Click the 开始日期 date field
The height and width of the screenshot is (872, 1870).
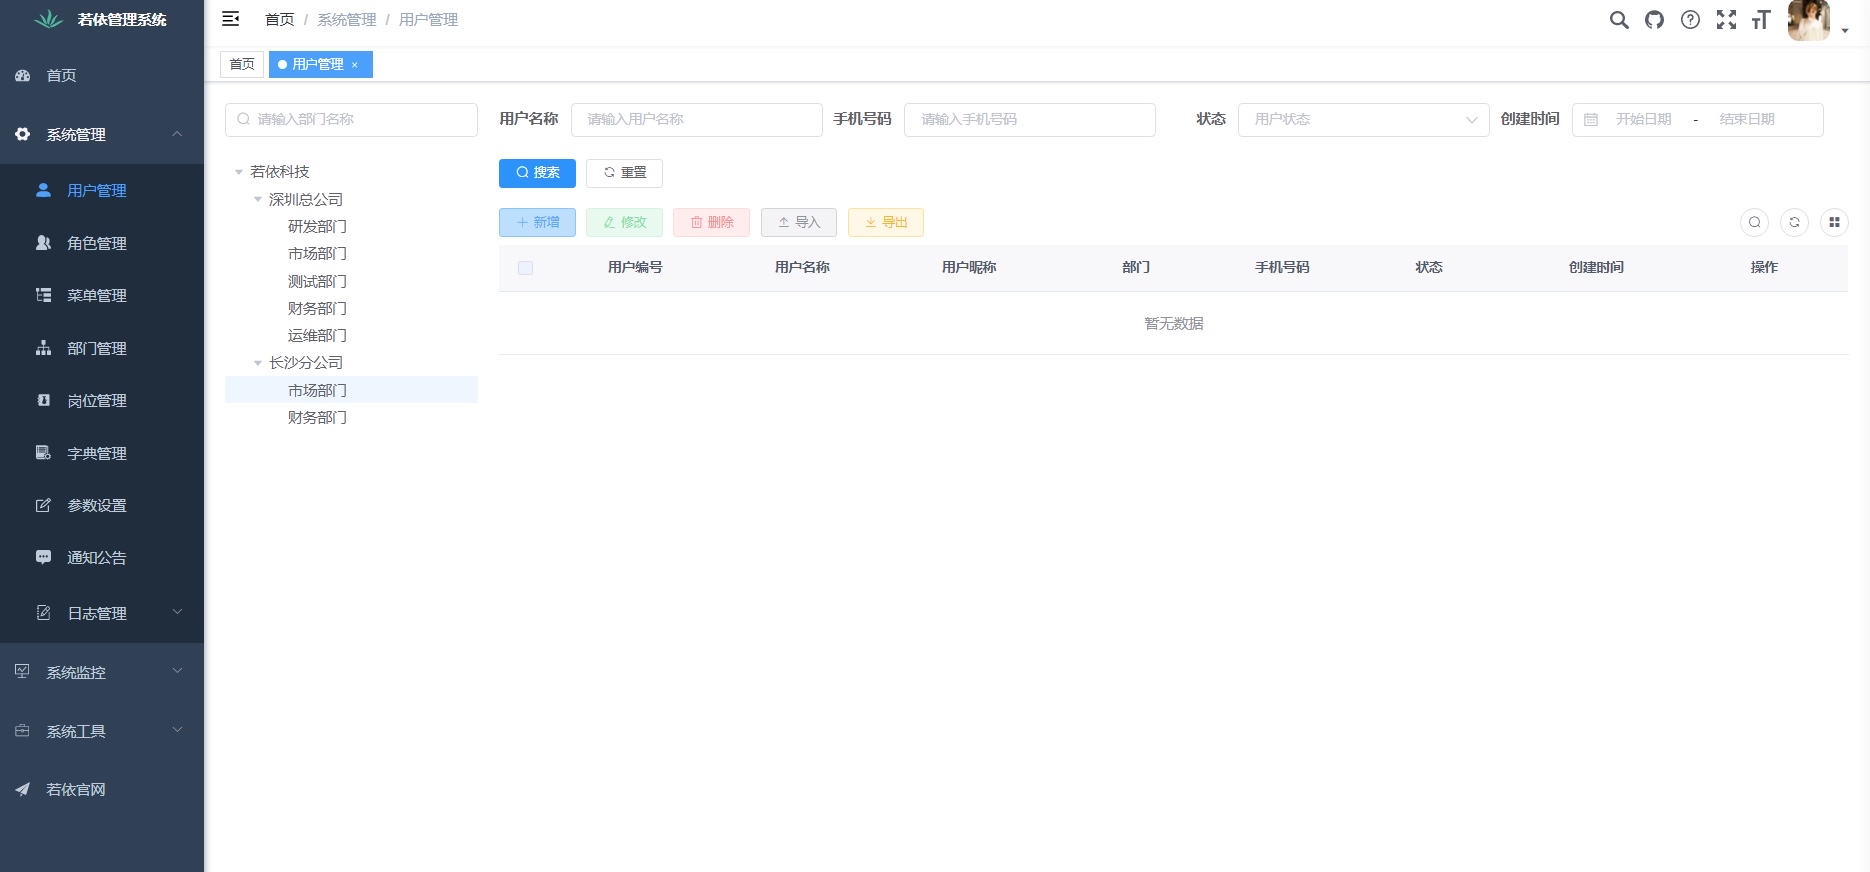pos(1643,119)
